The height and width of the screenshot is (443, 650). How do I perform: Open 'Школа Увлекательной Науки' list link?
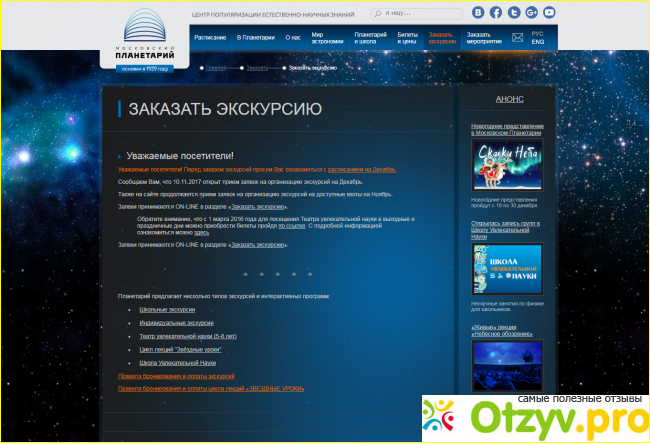click(x=177, y=362)
